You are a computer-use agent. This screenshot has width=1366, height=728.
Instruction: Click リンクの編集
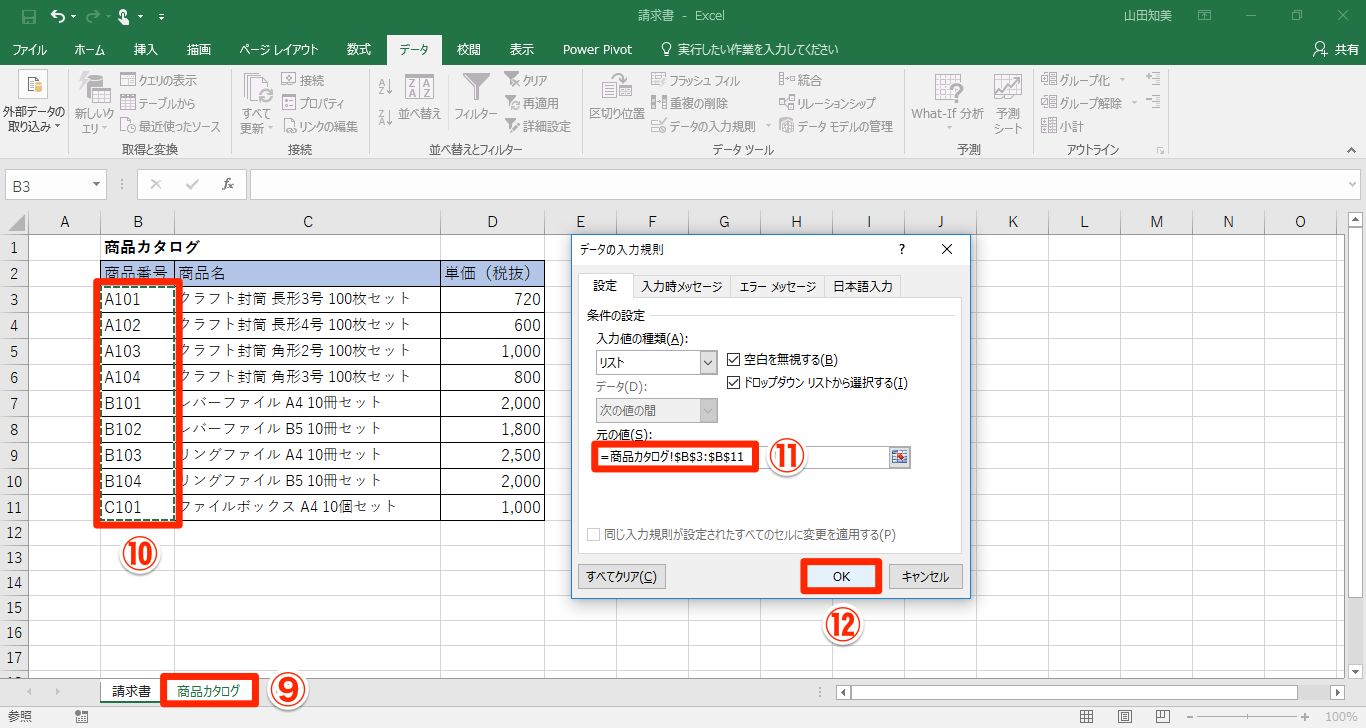click(x=320, y=126)
